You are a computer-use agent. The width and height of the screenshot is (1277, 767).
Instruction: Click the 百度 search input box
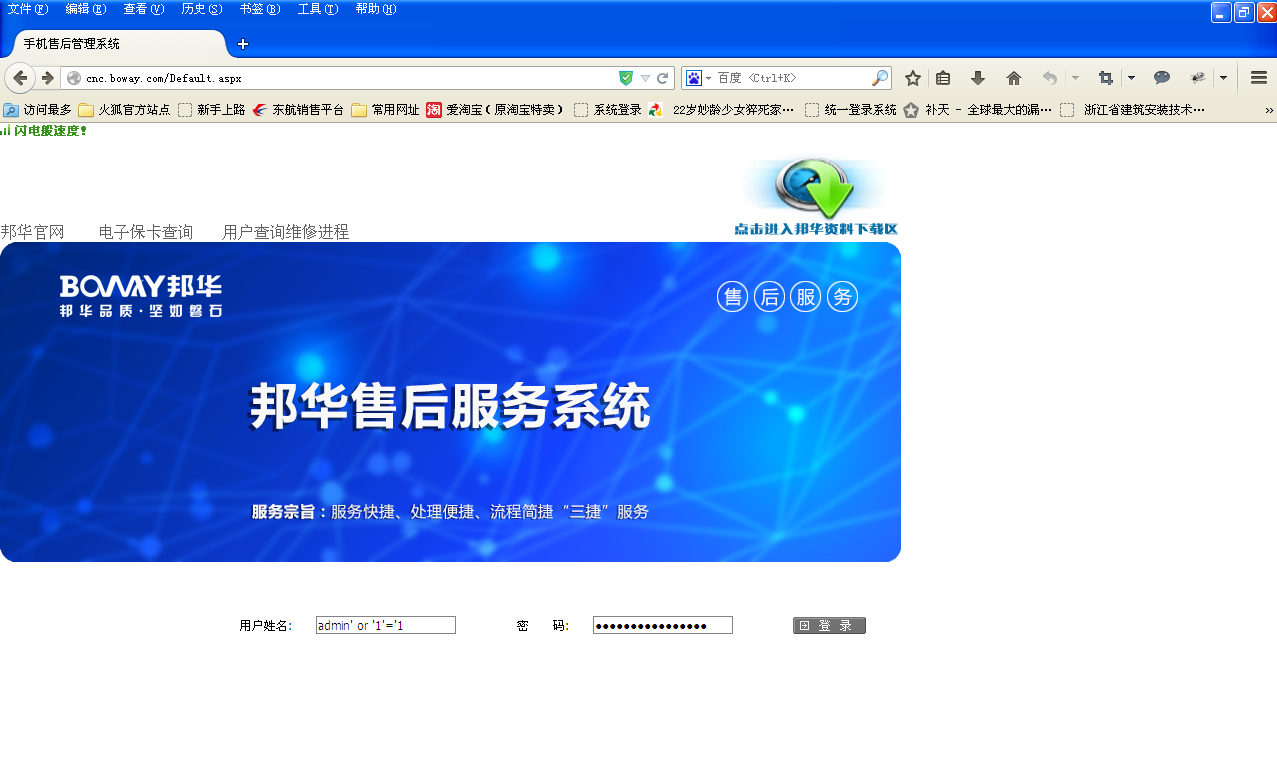coord(790,78)
